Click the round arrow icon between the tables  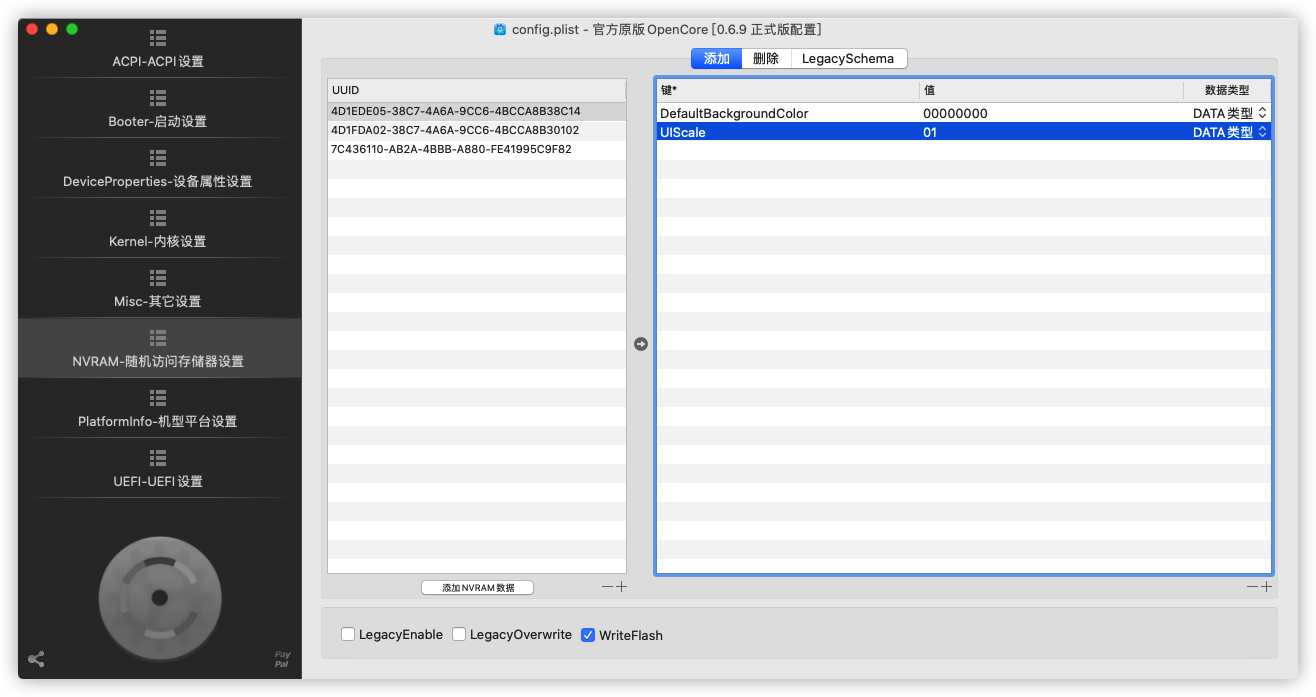pyautogui.click(x=641, y=344)
